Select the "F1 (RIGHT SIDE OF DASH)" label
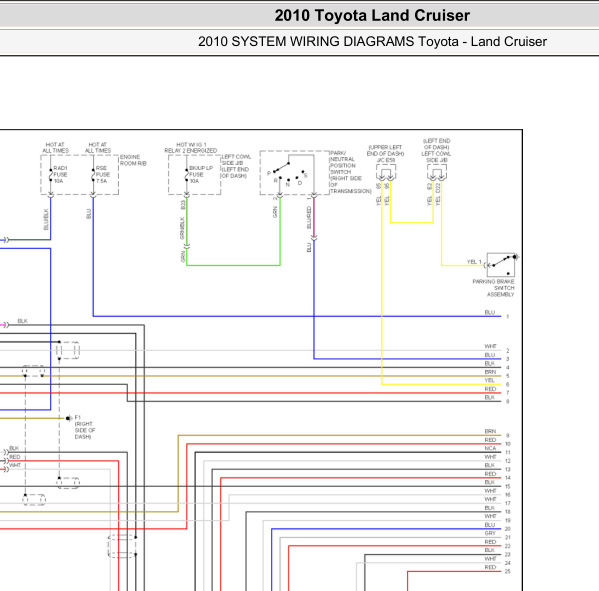The image size is (599, 591). [x=85, y=427]
